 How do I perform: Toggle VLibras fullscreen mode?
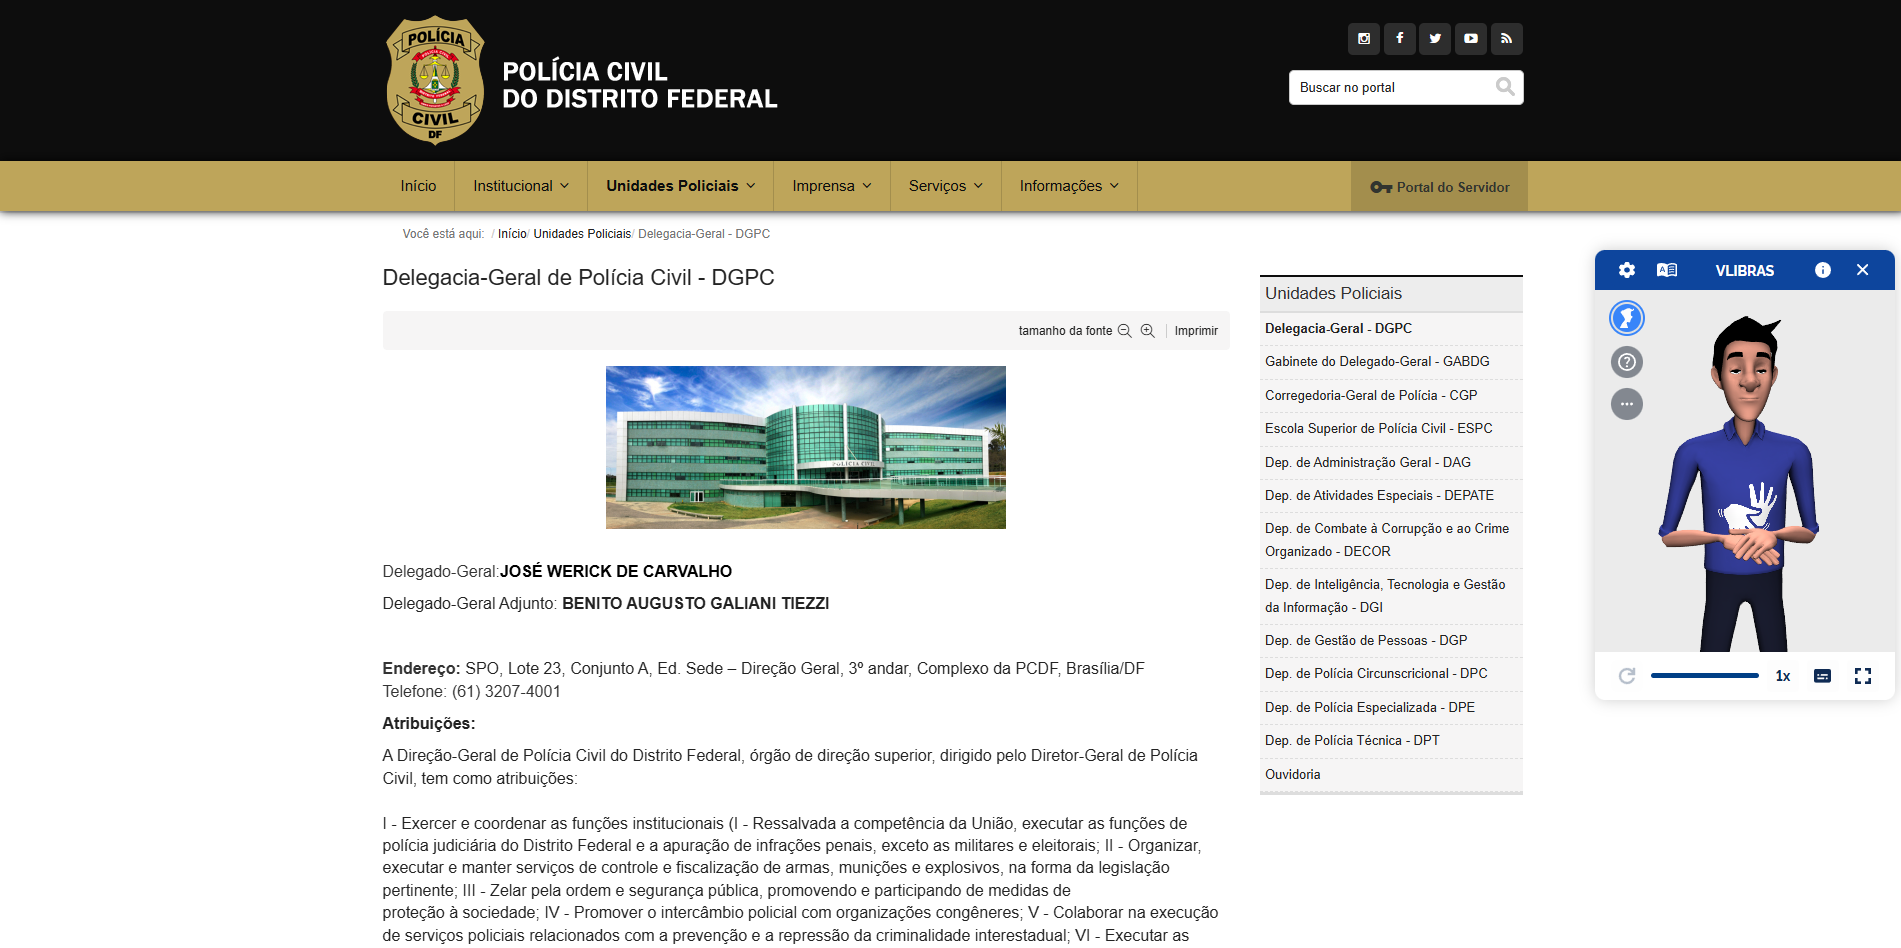[x=1863, y=676]
